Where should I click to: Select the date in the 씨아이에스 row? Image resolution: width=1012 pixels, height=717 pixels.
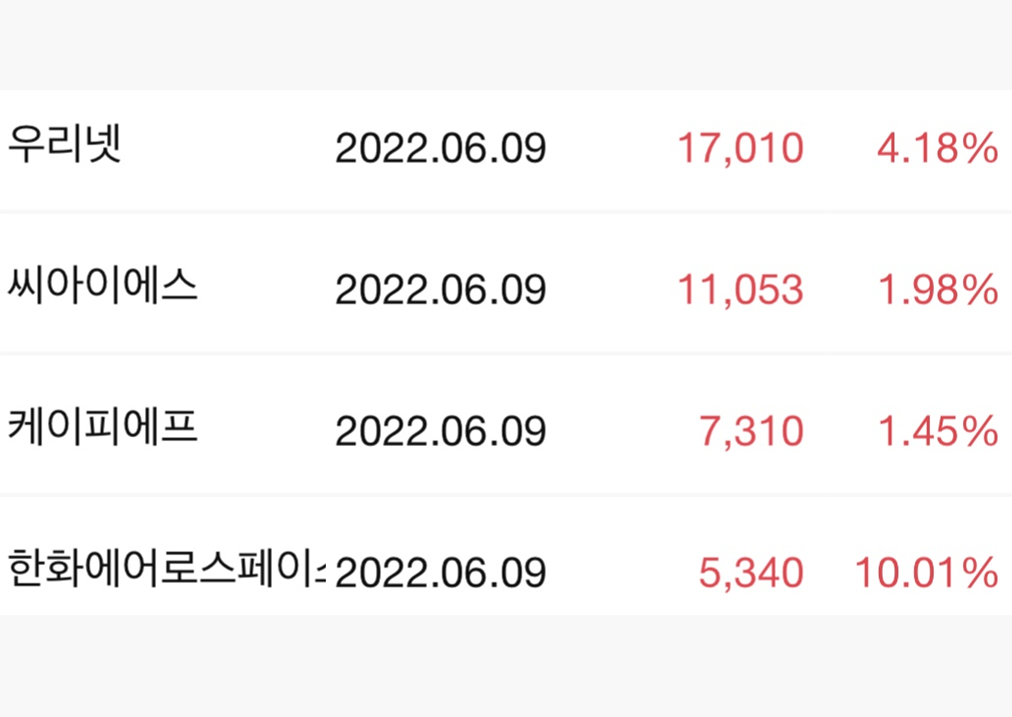tap(440, 290)
